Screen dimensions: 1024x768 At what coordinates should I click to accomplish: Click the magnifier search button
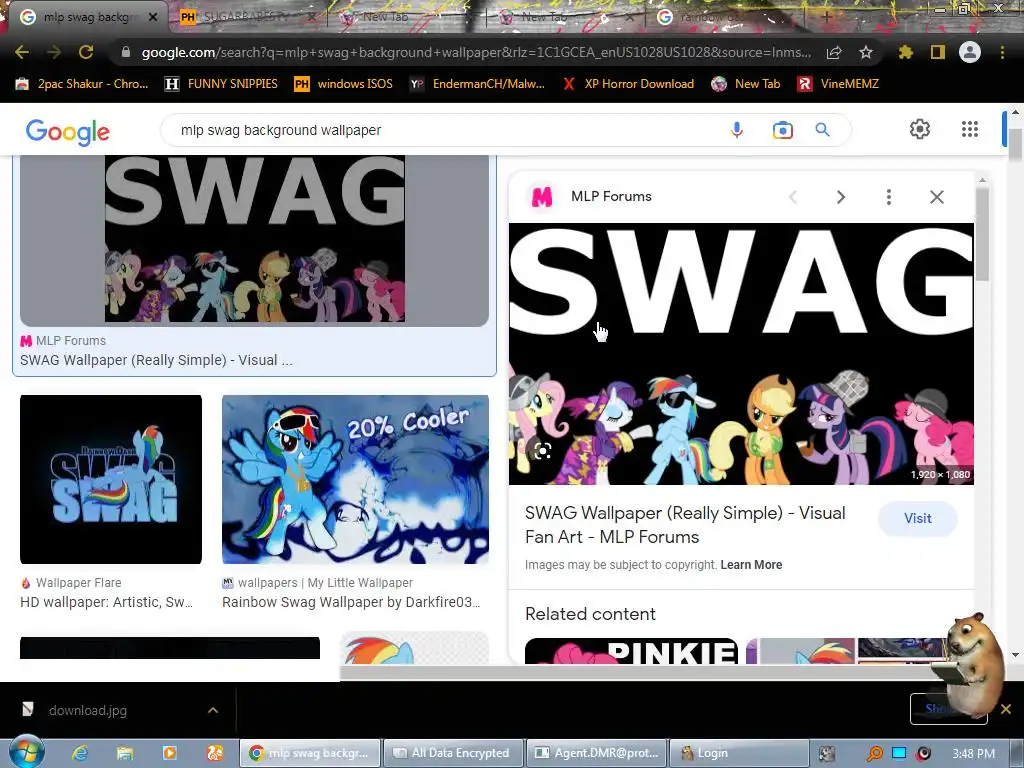coord(822,130)
